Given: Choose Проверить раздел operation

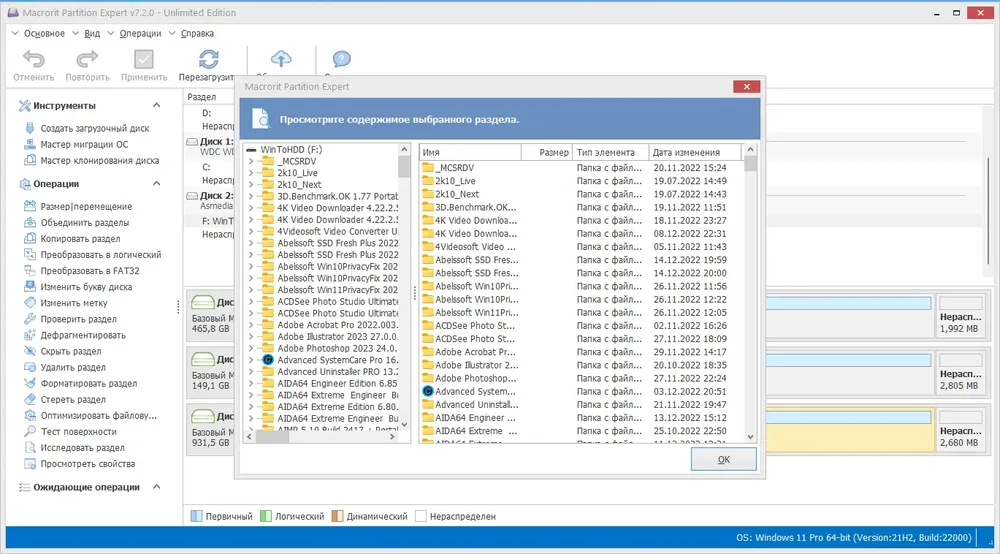Looking at the screenshot, I should click(78, 319).
